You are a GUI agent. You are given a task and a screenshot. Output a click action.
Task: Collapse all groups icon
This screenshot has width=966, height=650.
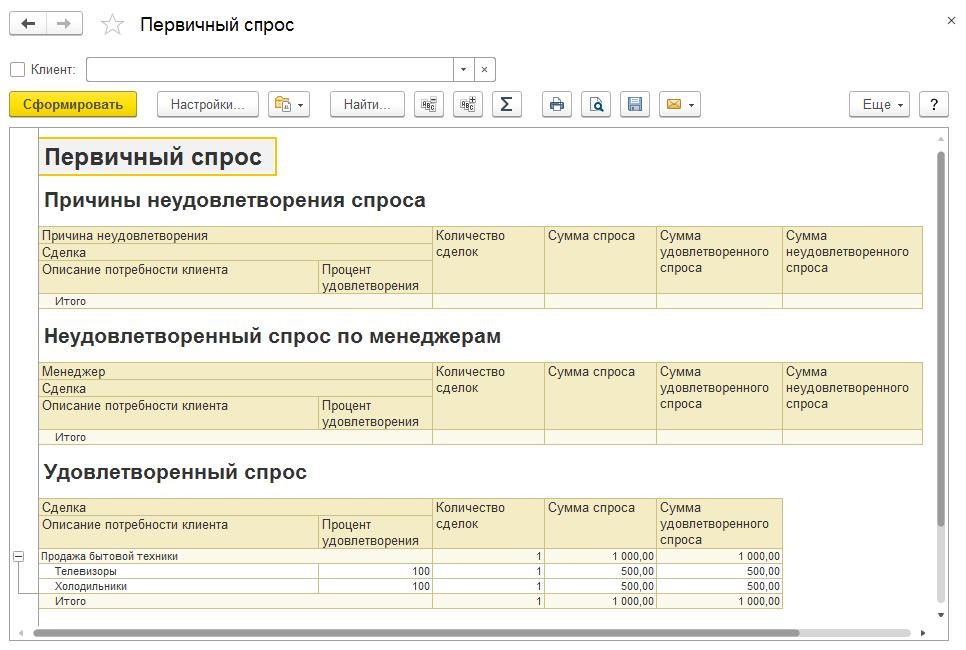[x=429, y=105]
